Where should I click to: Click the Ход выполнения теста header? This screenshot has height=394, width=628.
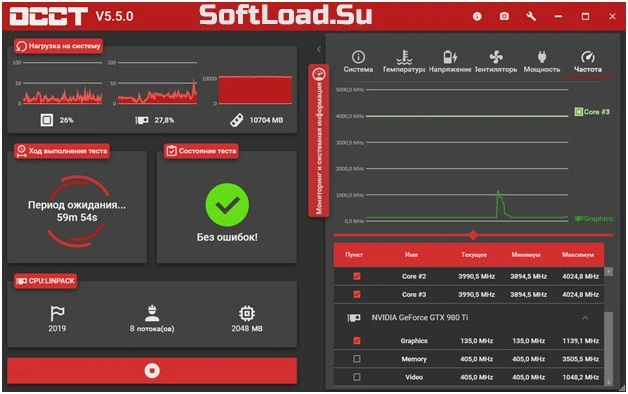62,151
